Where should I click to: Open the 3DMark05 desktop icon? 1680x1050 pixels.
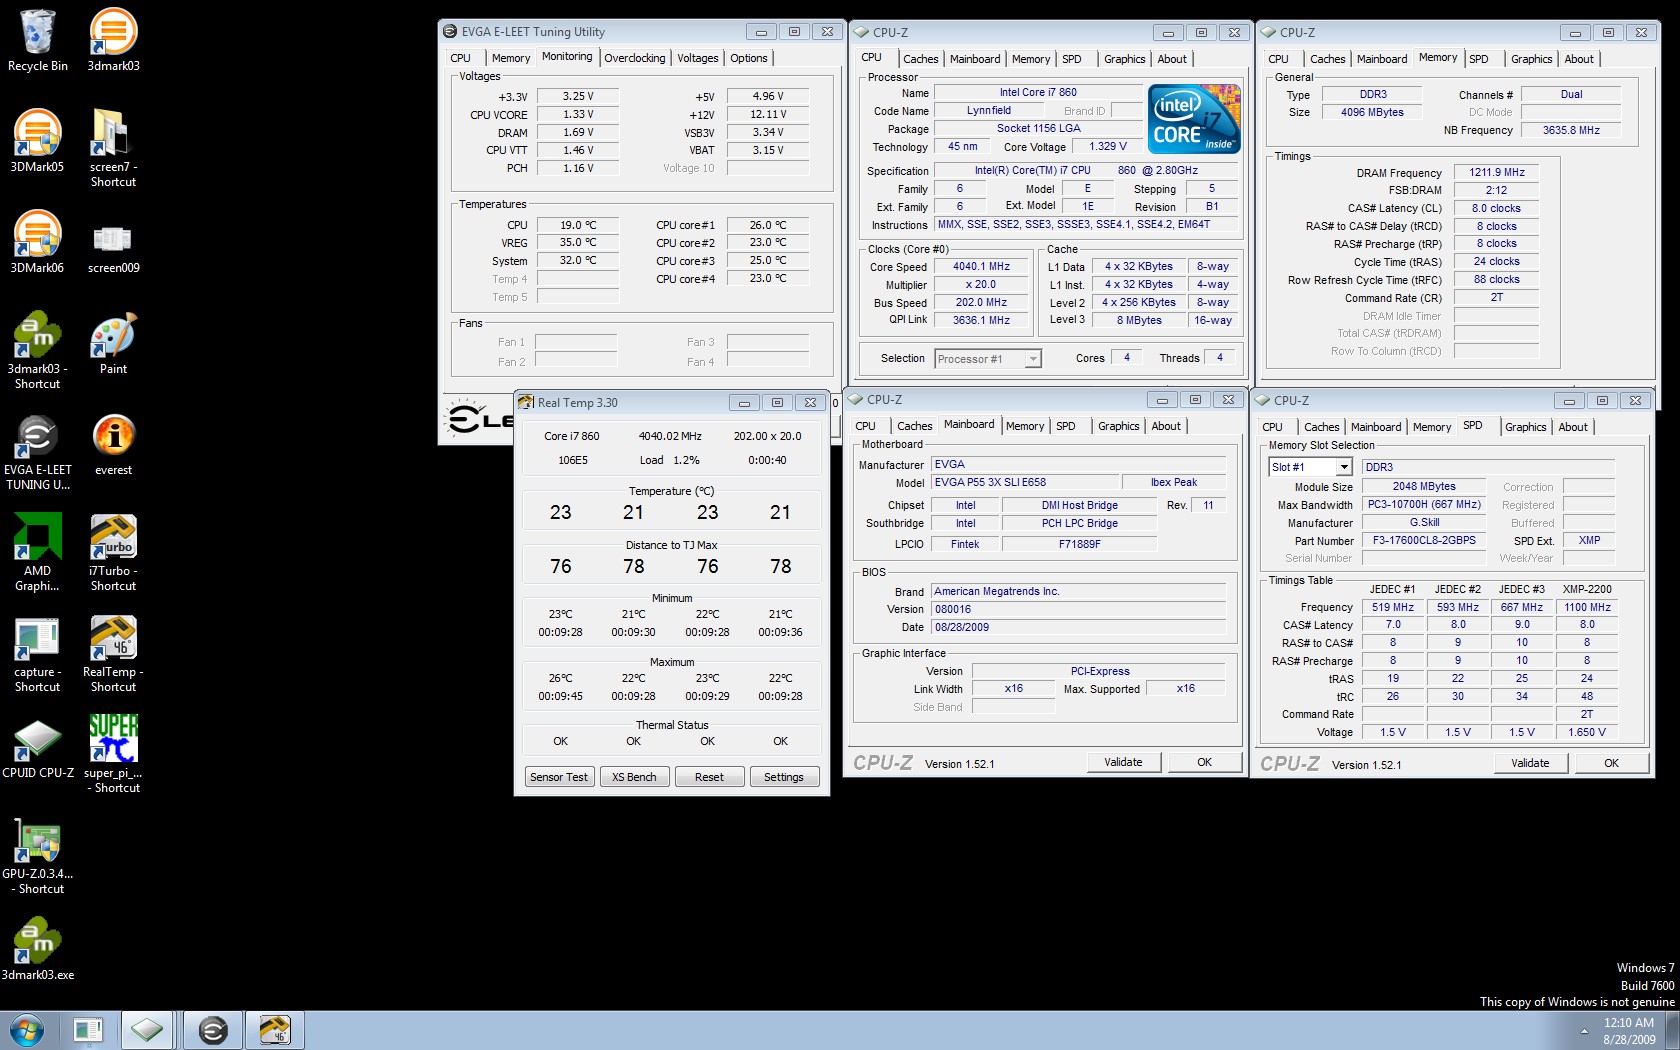click(x=37, y=141)
